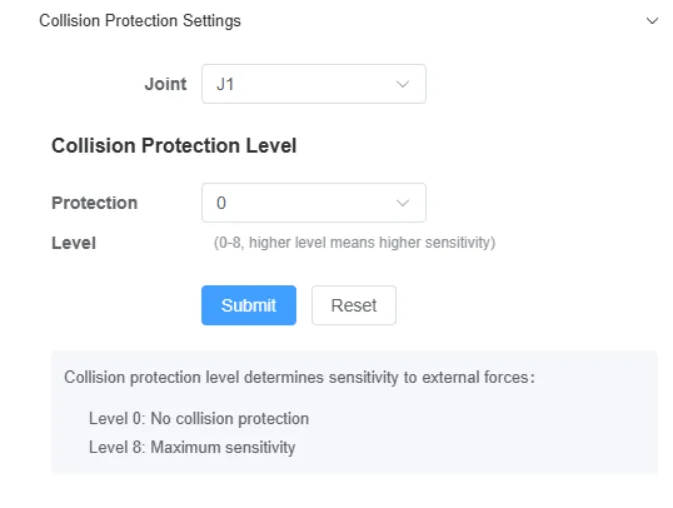Click blank space right of Reset button

[520, 306]
